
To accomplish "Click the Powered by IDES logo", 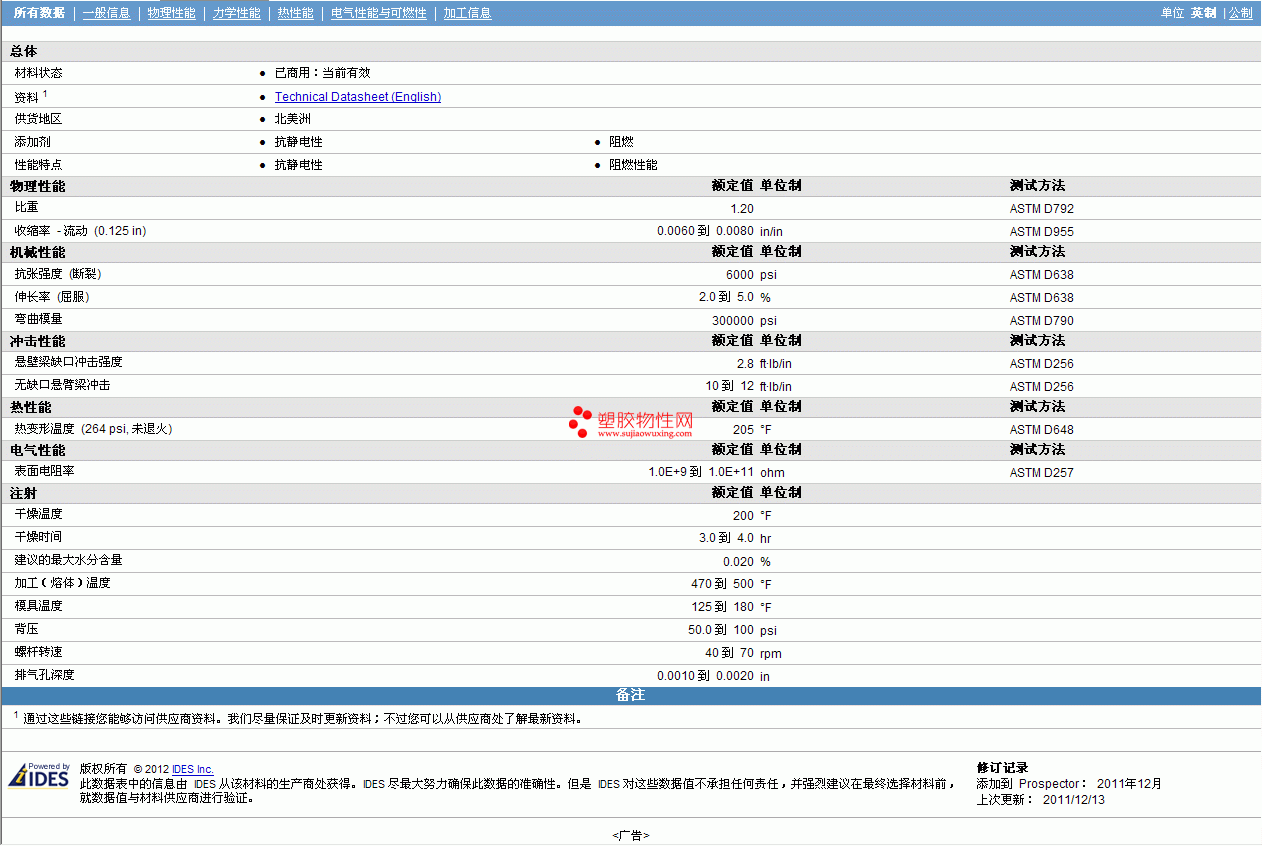I will 39,776.
